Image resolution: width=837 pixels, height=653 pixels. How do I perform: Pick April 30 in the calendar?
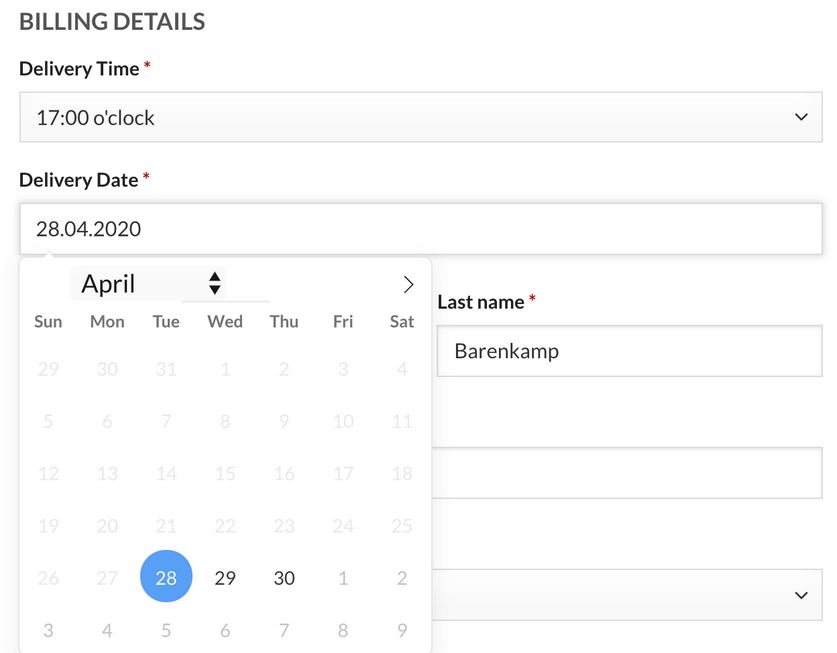pyautogui.click(x=284, y=578)
